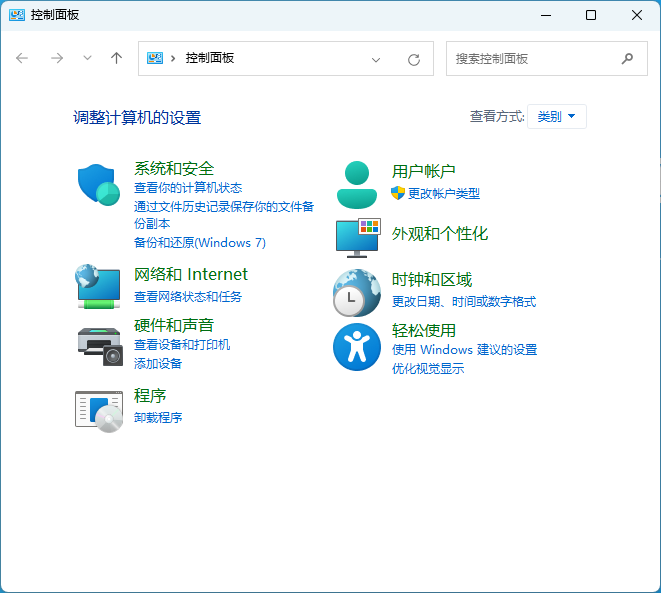661x593 pixels.
Task: Open the Network and Internet globe icon
Action: tap(98, 287)
